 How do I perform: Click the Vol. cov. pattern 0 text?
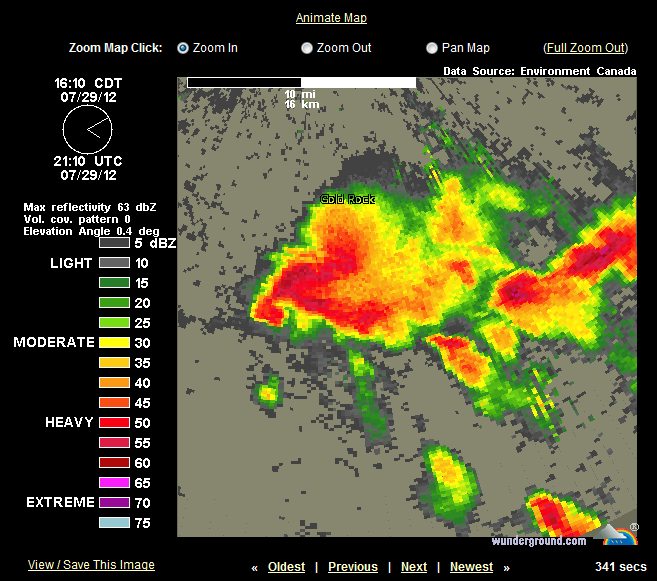click(x=77, y=219)
